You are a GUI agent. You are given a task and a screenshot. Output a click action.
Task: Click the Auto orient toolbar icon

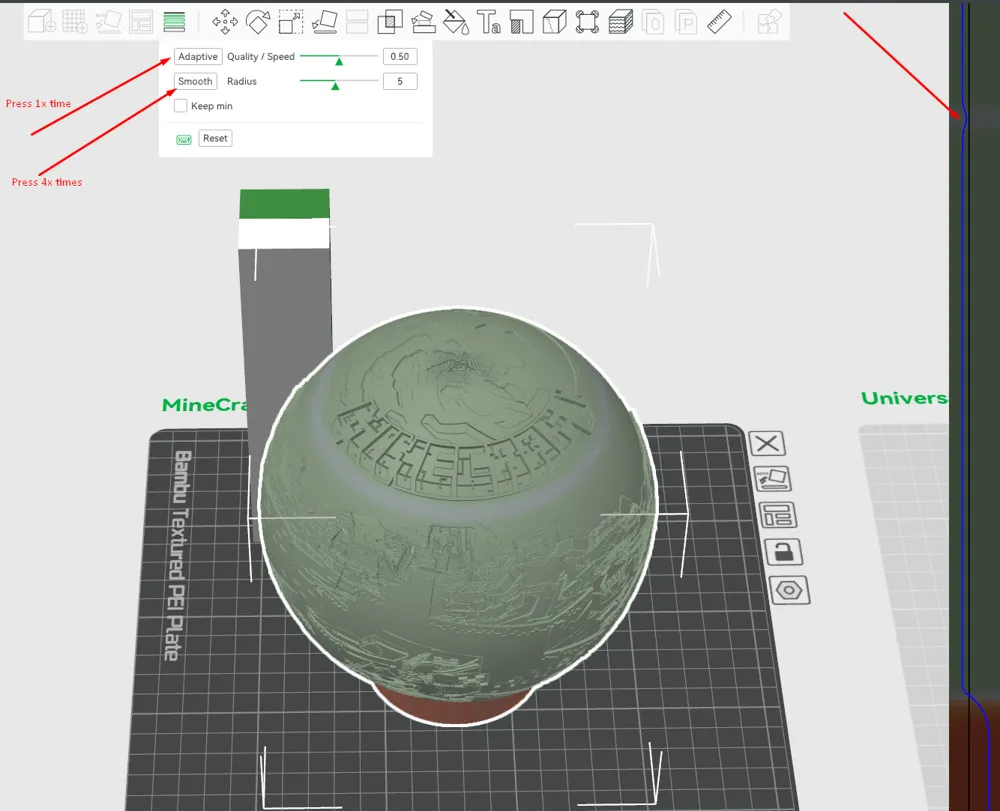pos(108,22)
